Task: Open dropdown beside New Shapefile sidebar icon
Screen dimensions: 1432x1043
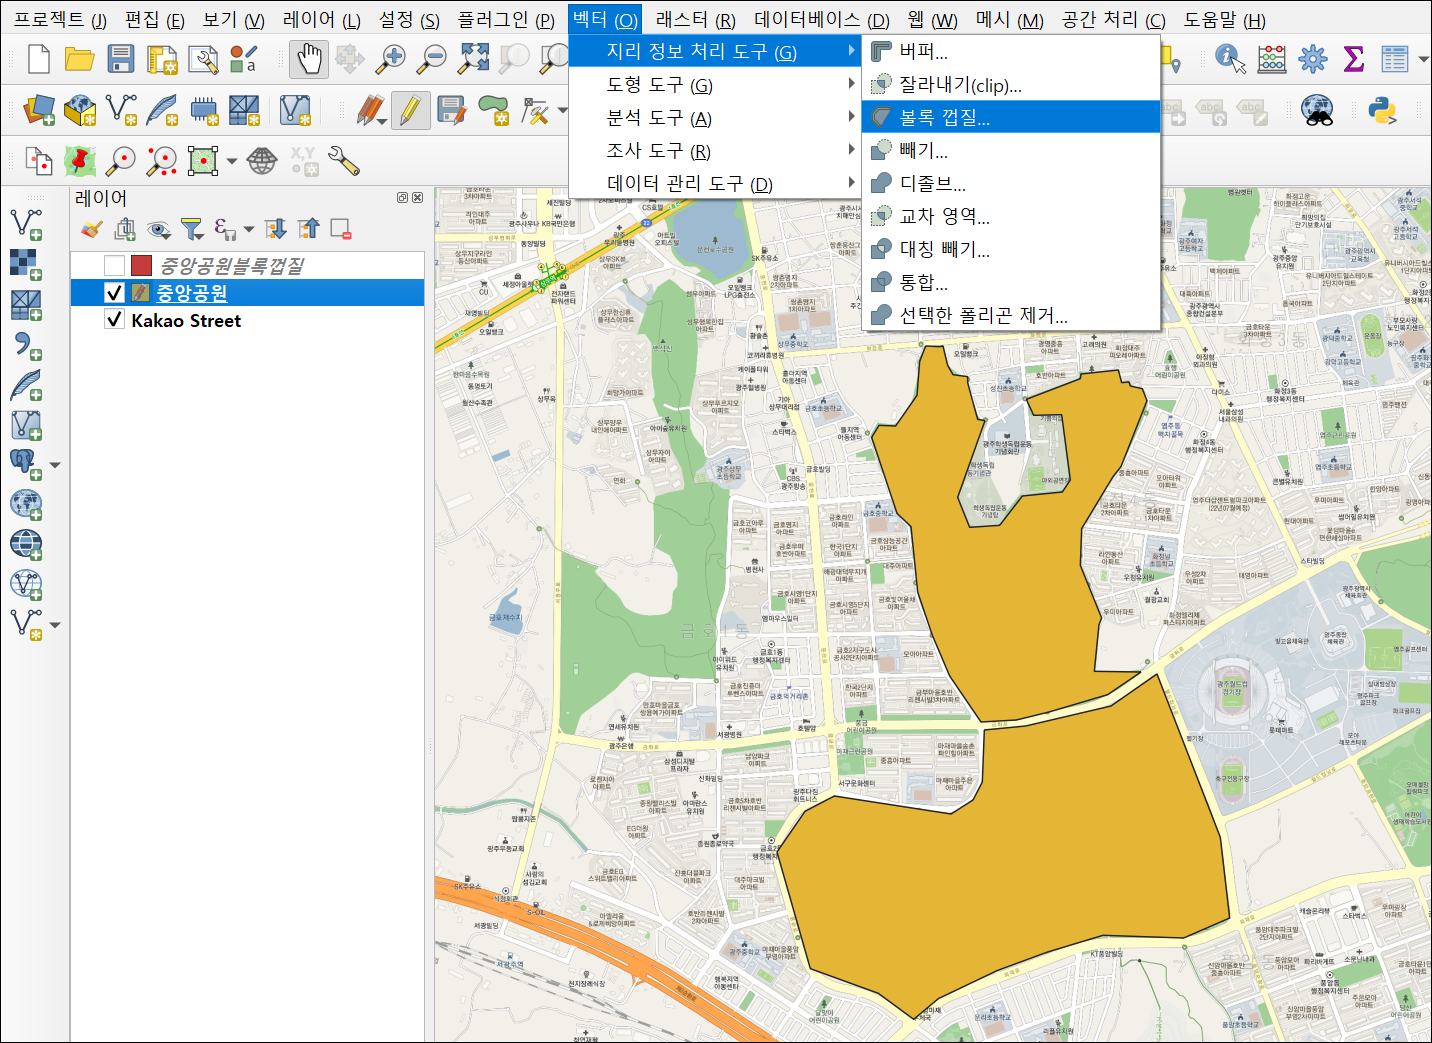Action: 55,625
